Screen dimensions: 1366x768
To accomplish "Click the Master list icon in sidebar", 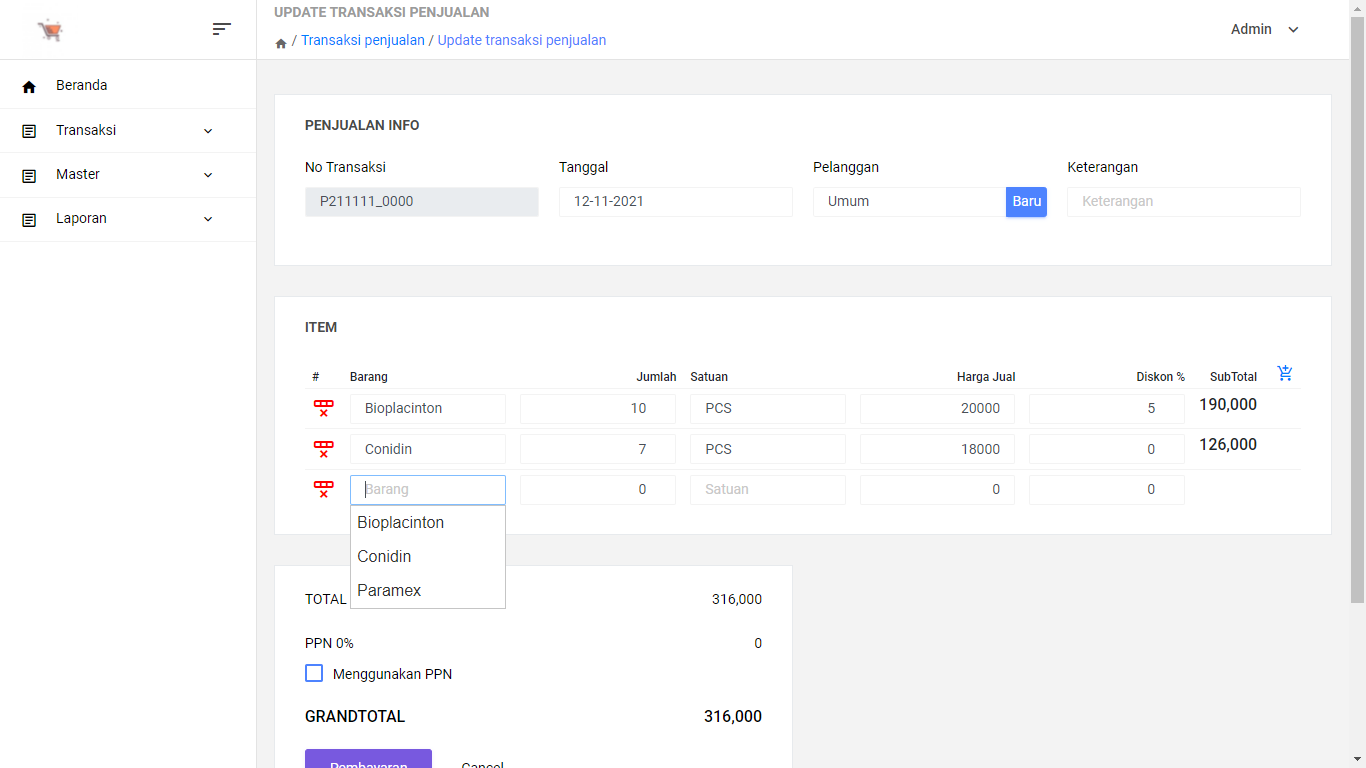I will pos(28,174).
